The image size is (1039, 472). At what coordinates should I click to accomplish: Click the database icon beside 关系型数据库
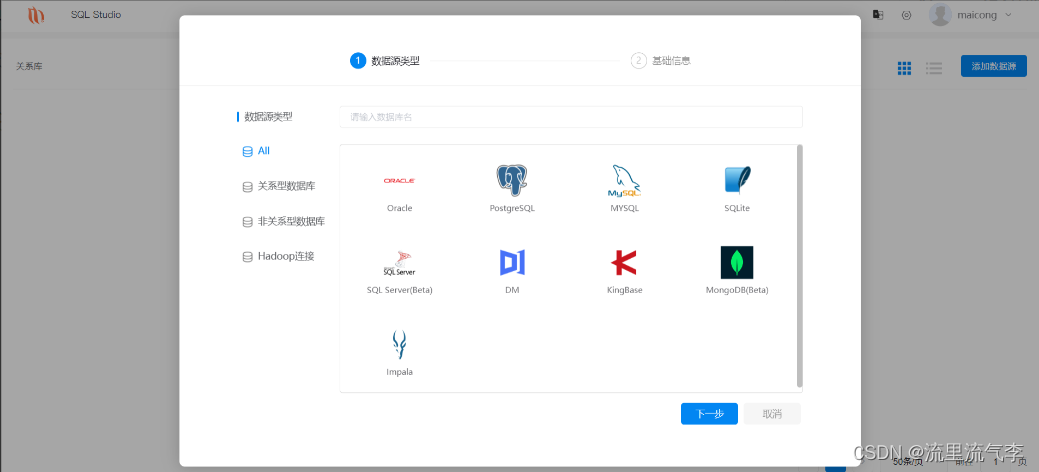tap(247, 187)
